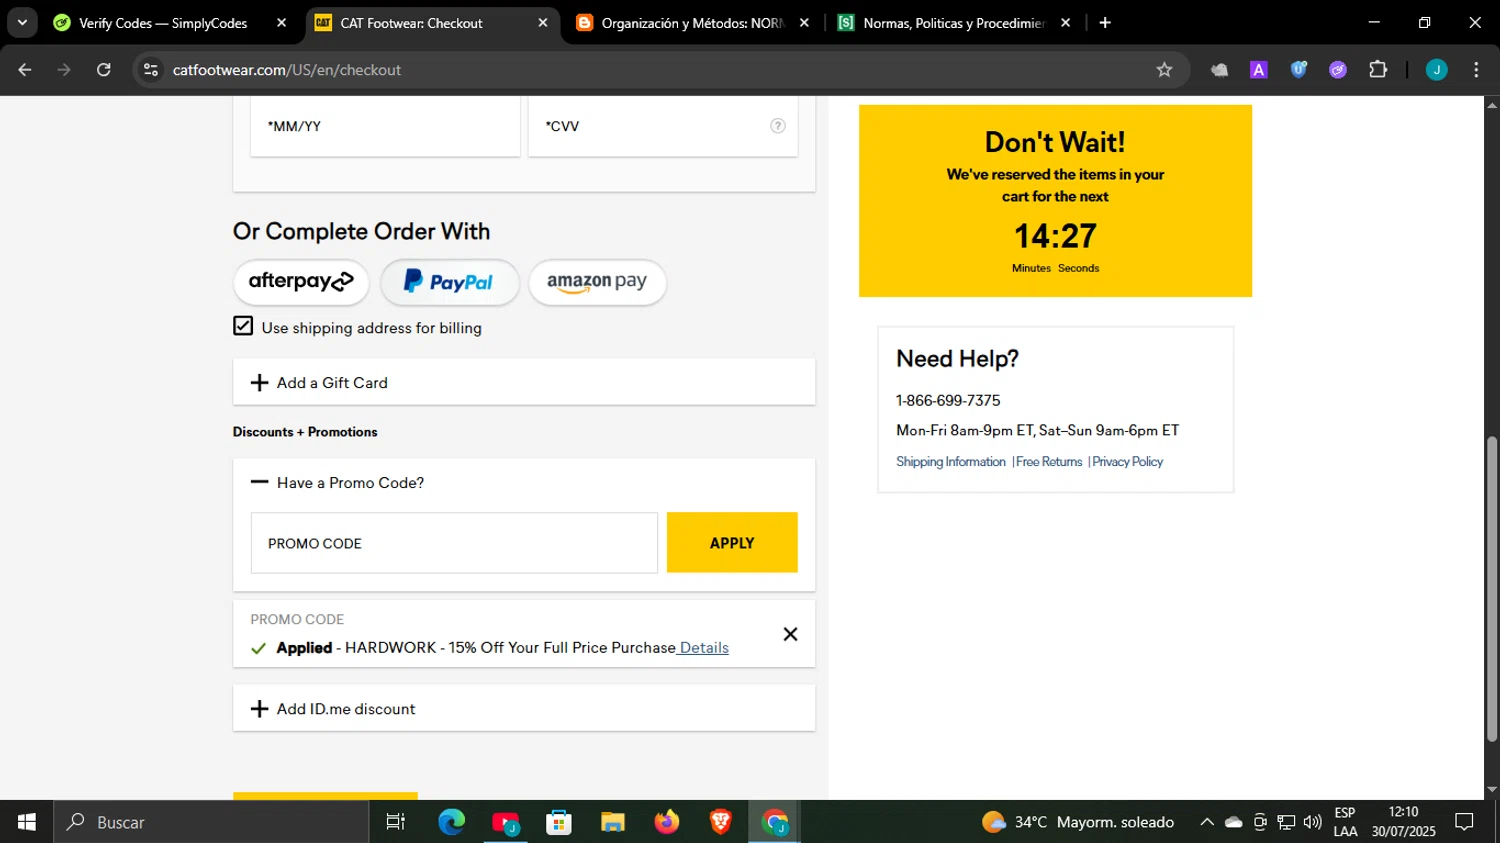Open the Chrome extensions puzzle icon
The height and width of the screenshot is (843, 1500).
1378,70
